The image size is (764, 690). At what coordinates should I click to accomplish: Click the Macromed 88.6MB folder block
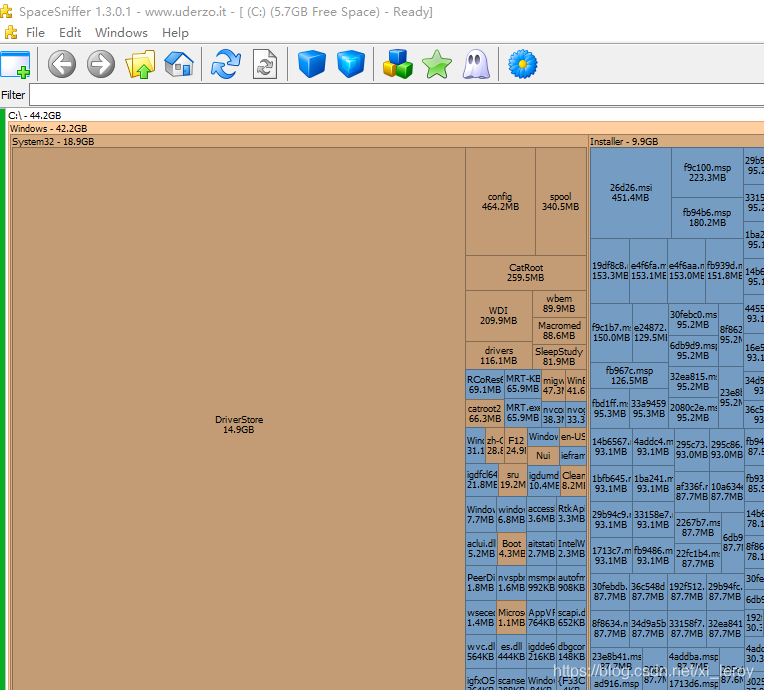(x=559, y=330)
